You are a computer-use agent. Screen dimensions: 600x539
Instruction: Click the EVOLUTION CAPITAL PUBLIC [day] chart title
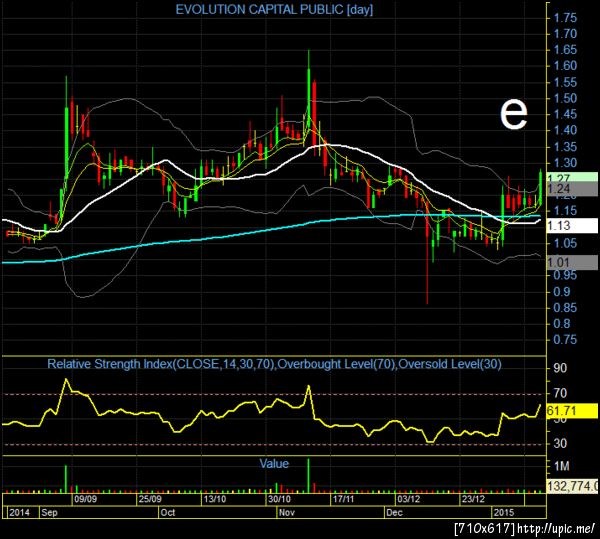[x=274, y=10]
